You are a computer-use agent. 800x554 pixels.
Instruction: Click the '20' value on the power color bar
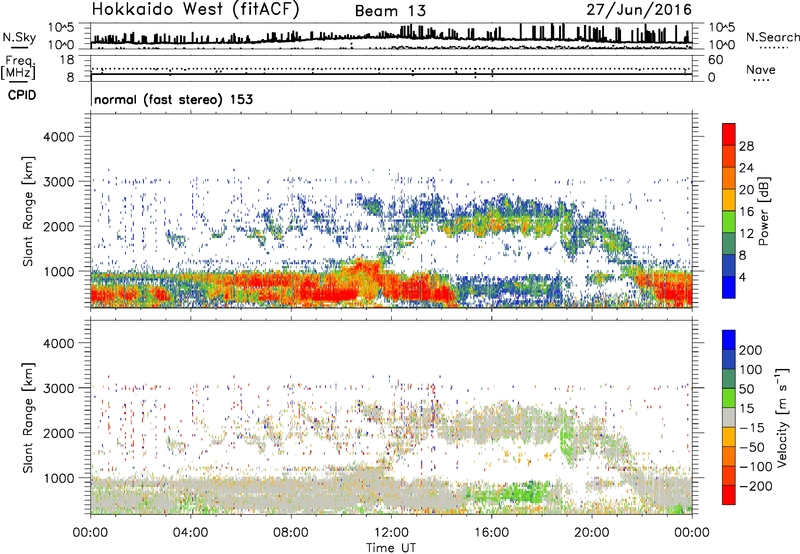pos(746,190)
